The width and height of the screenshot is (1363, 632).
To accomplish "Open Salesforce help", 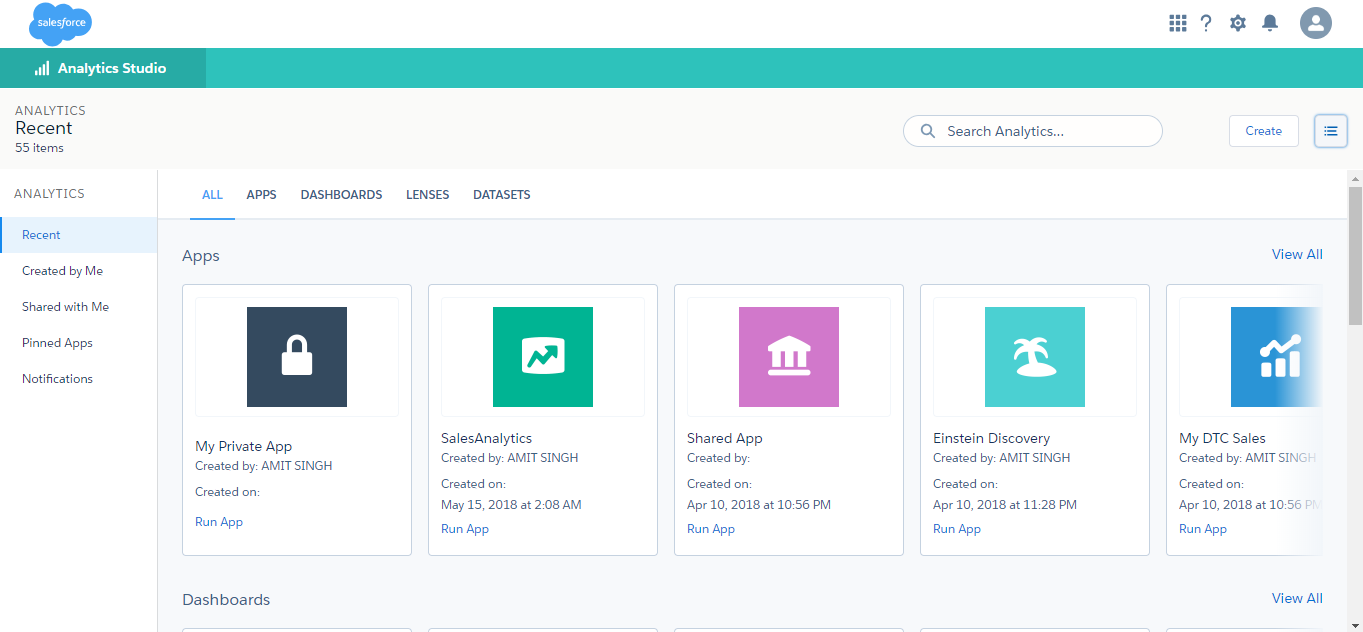I will pyautogui.click(x=1206, y=22).
